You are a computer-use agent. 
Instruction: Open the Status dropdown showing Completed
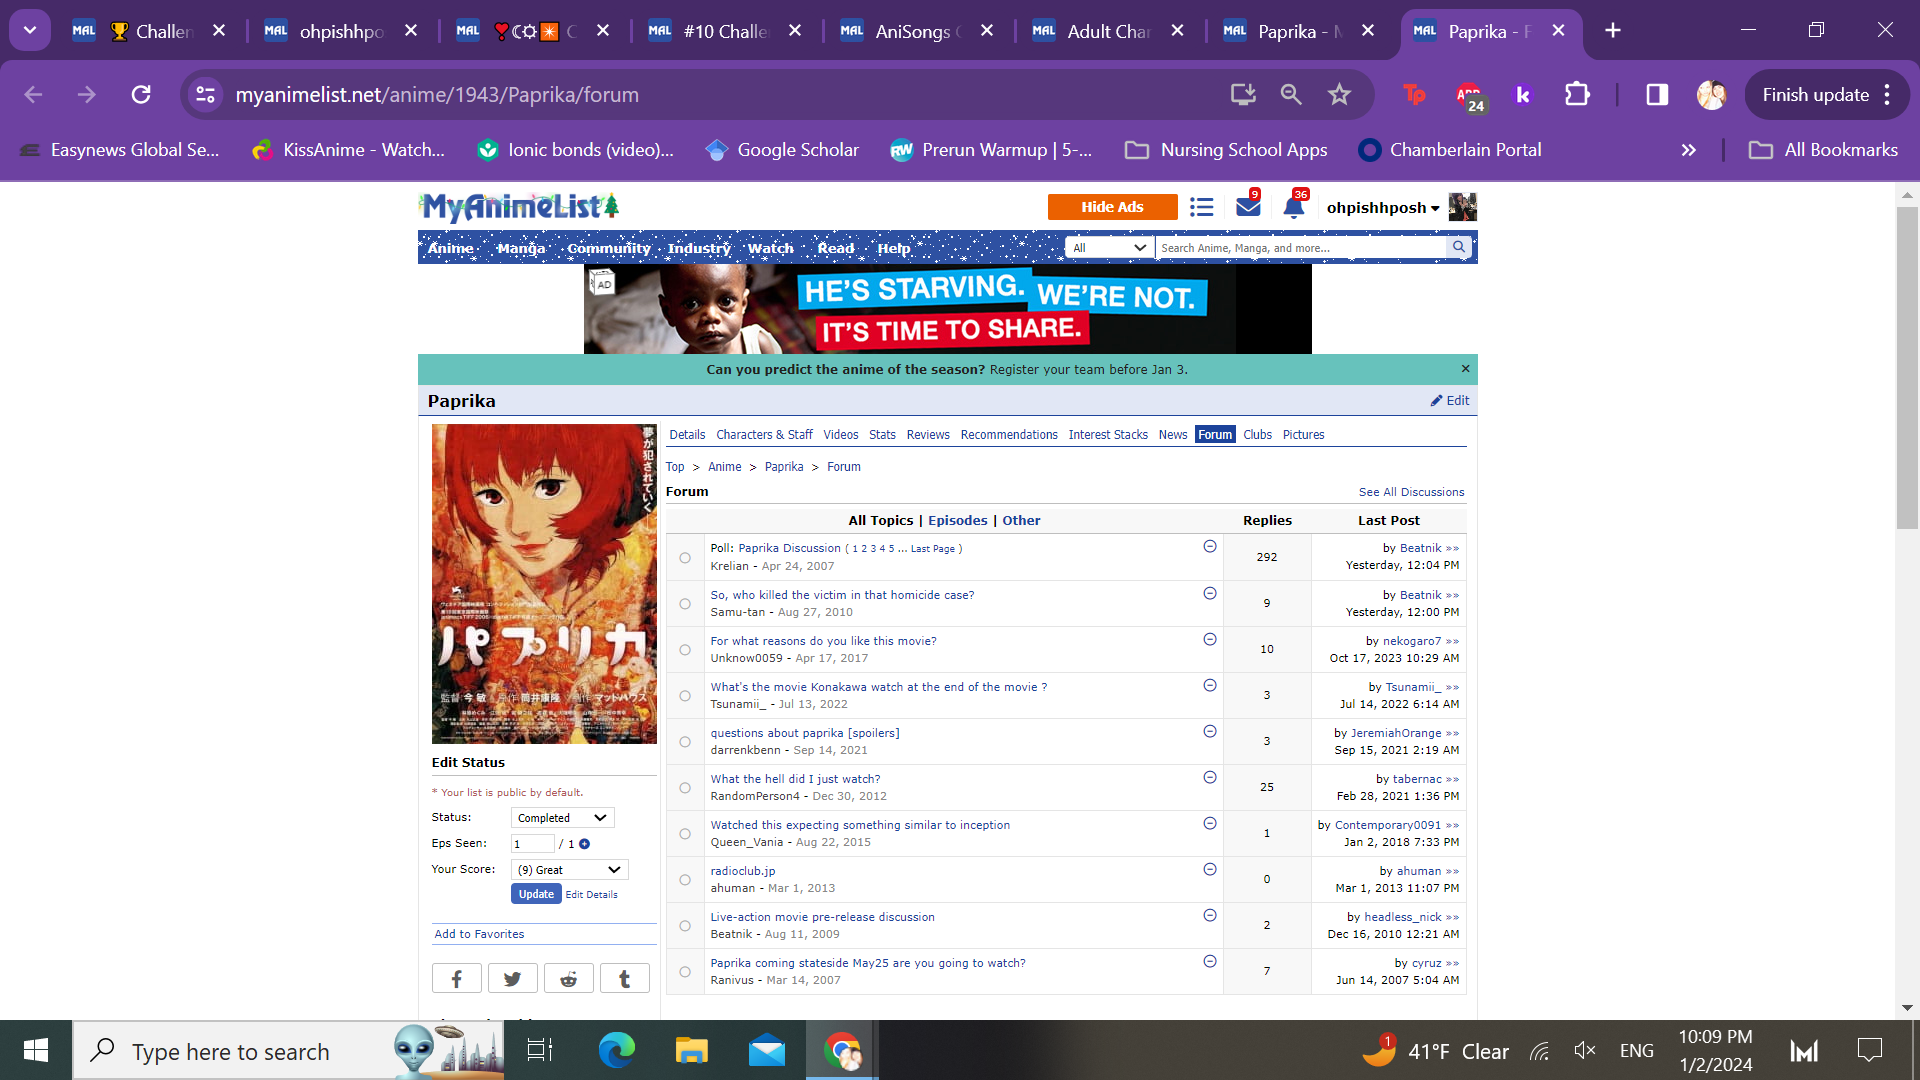(562, 818)
